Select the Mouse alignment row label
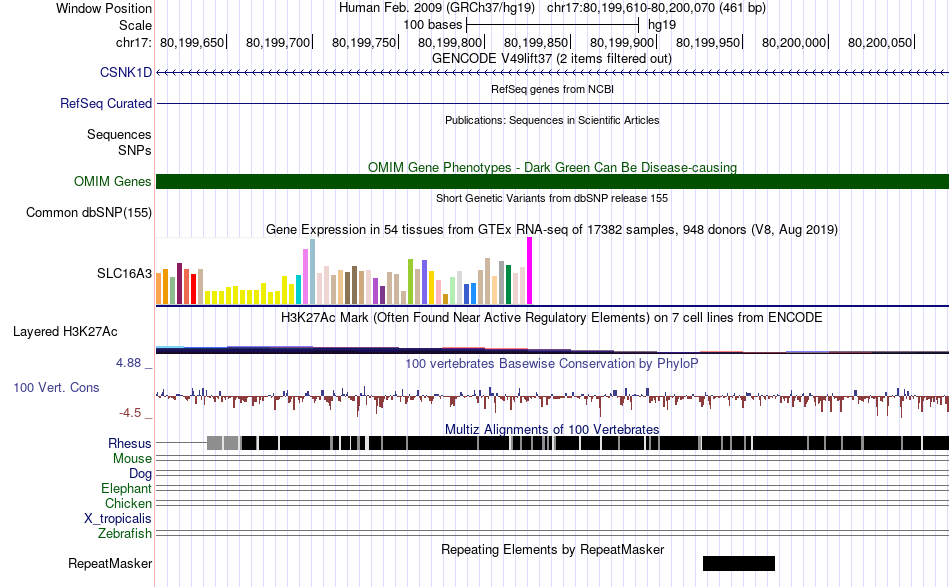Viewport: 950px width, 587px height. pos(132,459)
